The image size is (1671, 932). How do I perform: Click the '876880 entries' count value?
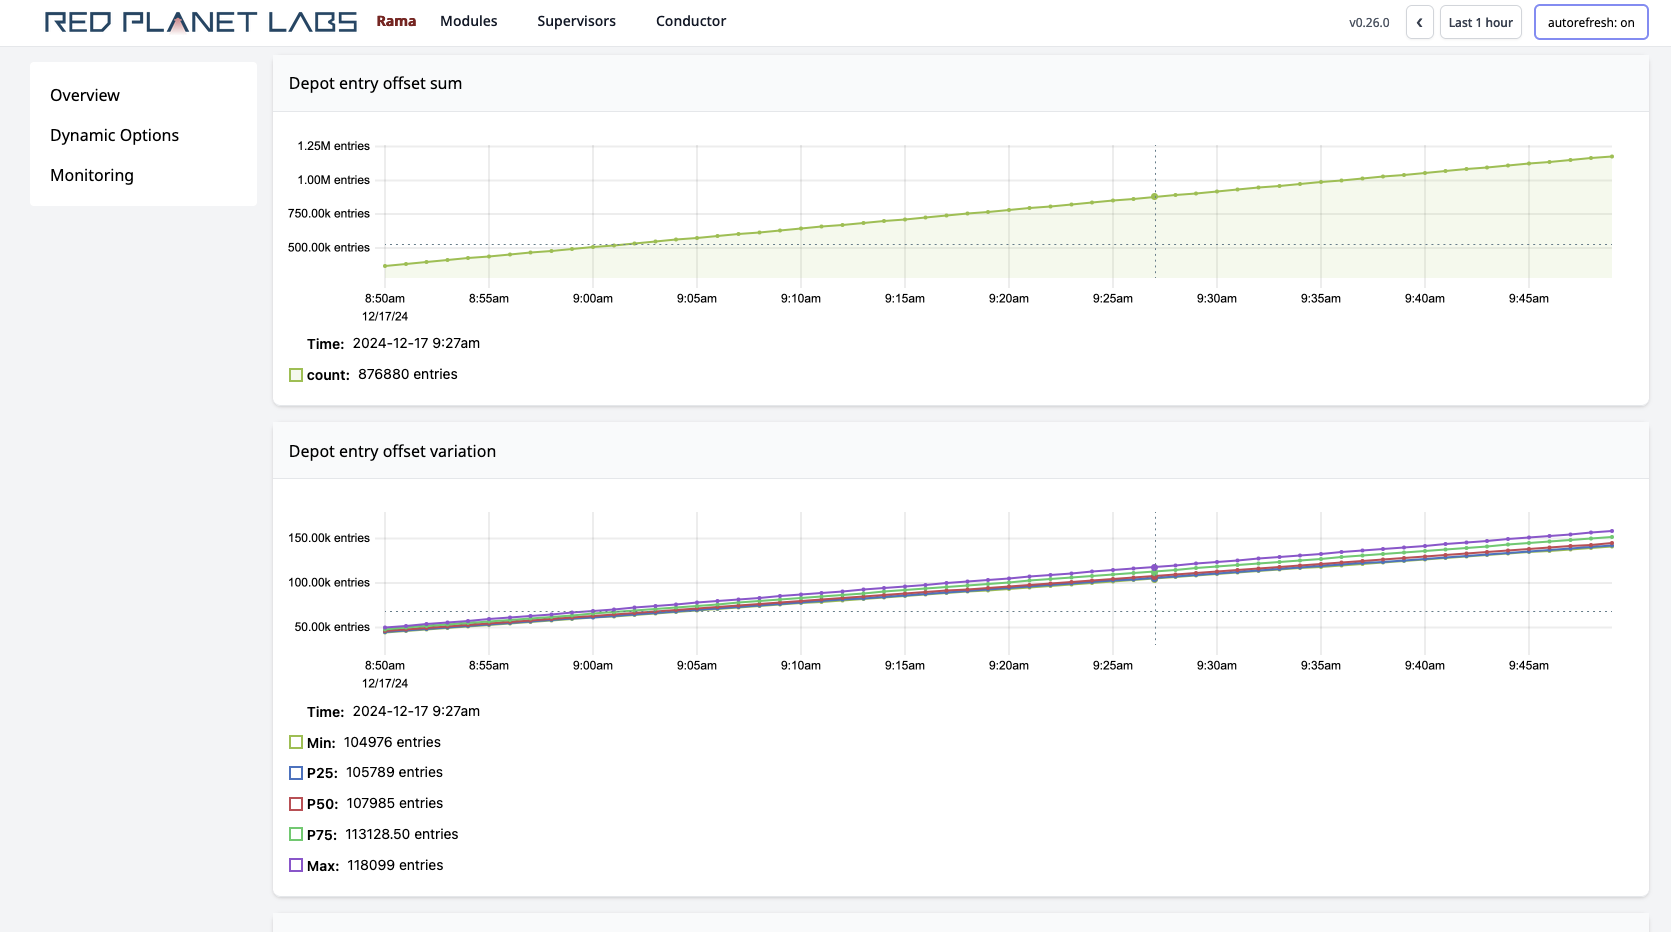(x=408, y=374)
